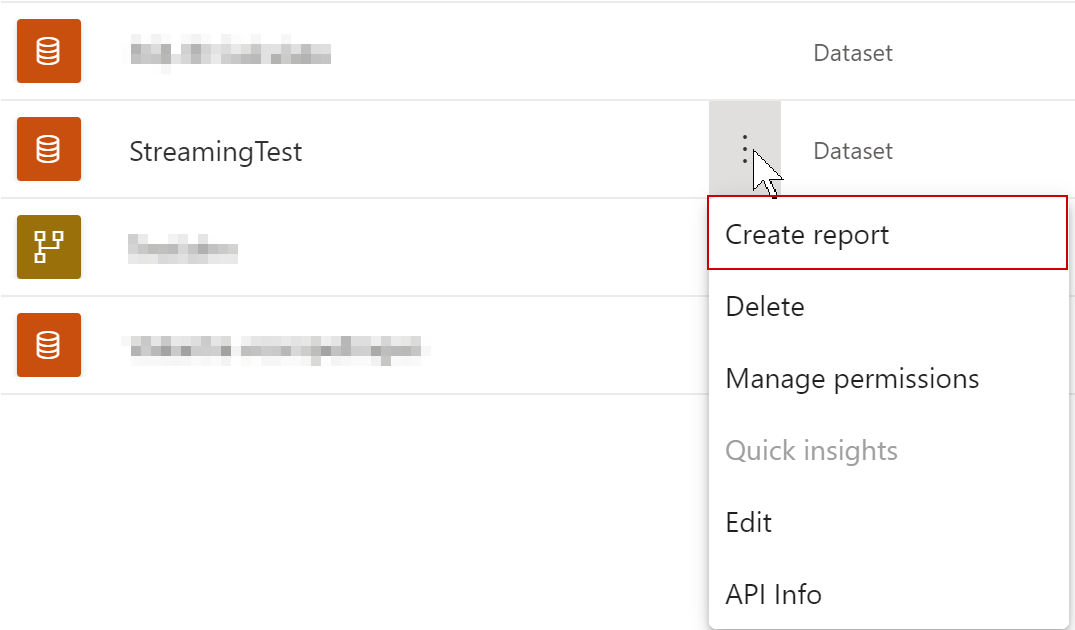The image size is (1075, 630).
Task: Select the topmost dataset's orange database icon
Action: point(48,51)
